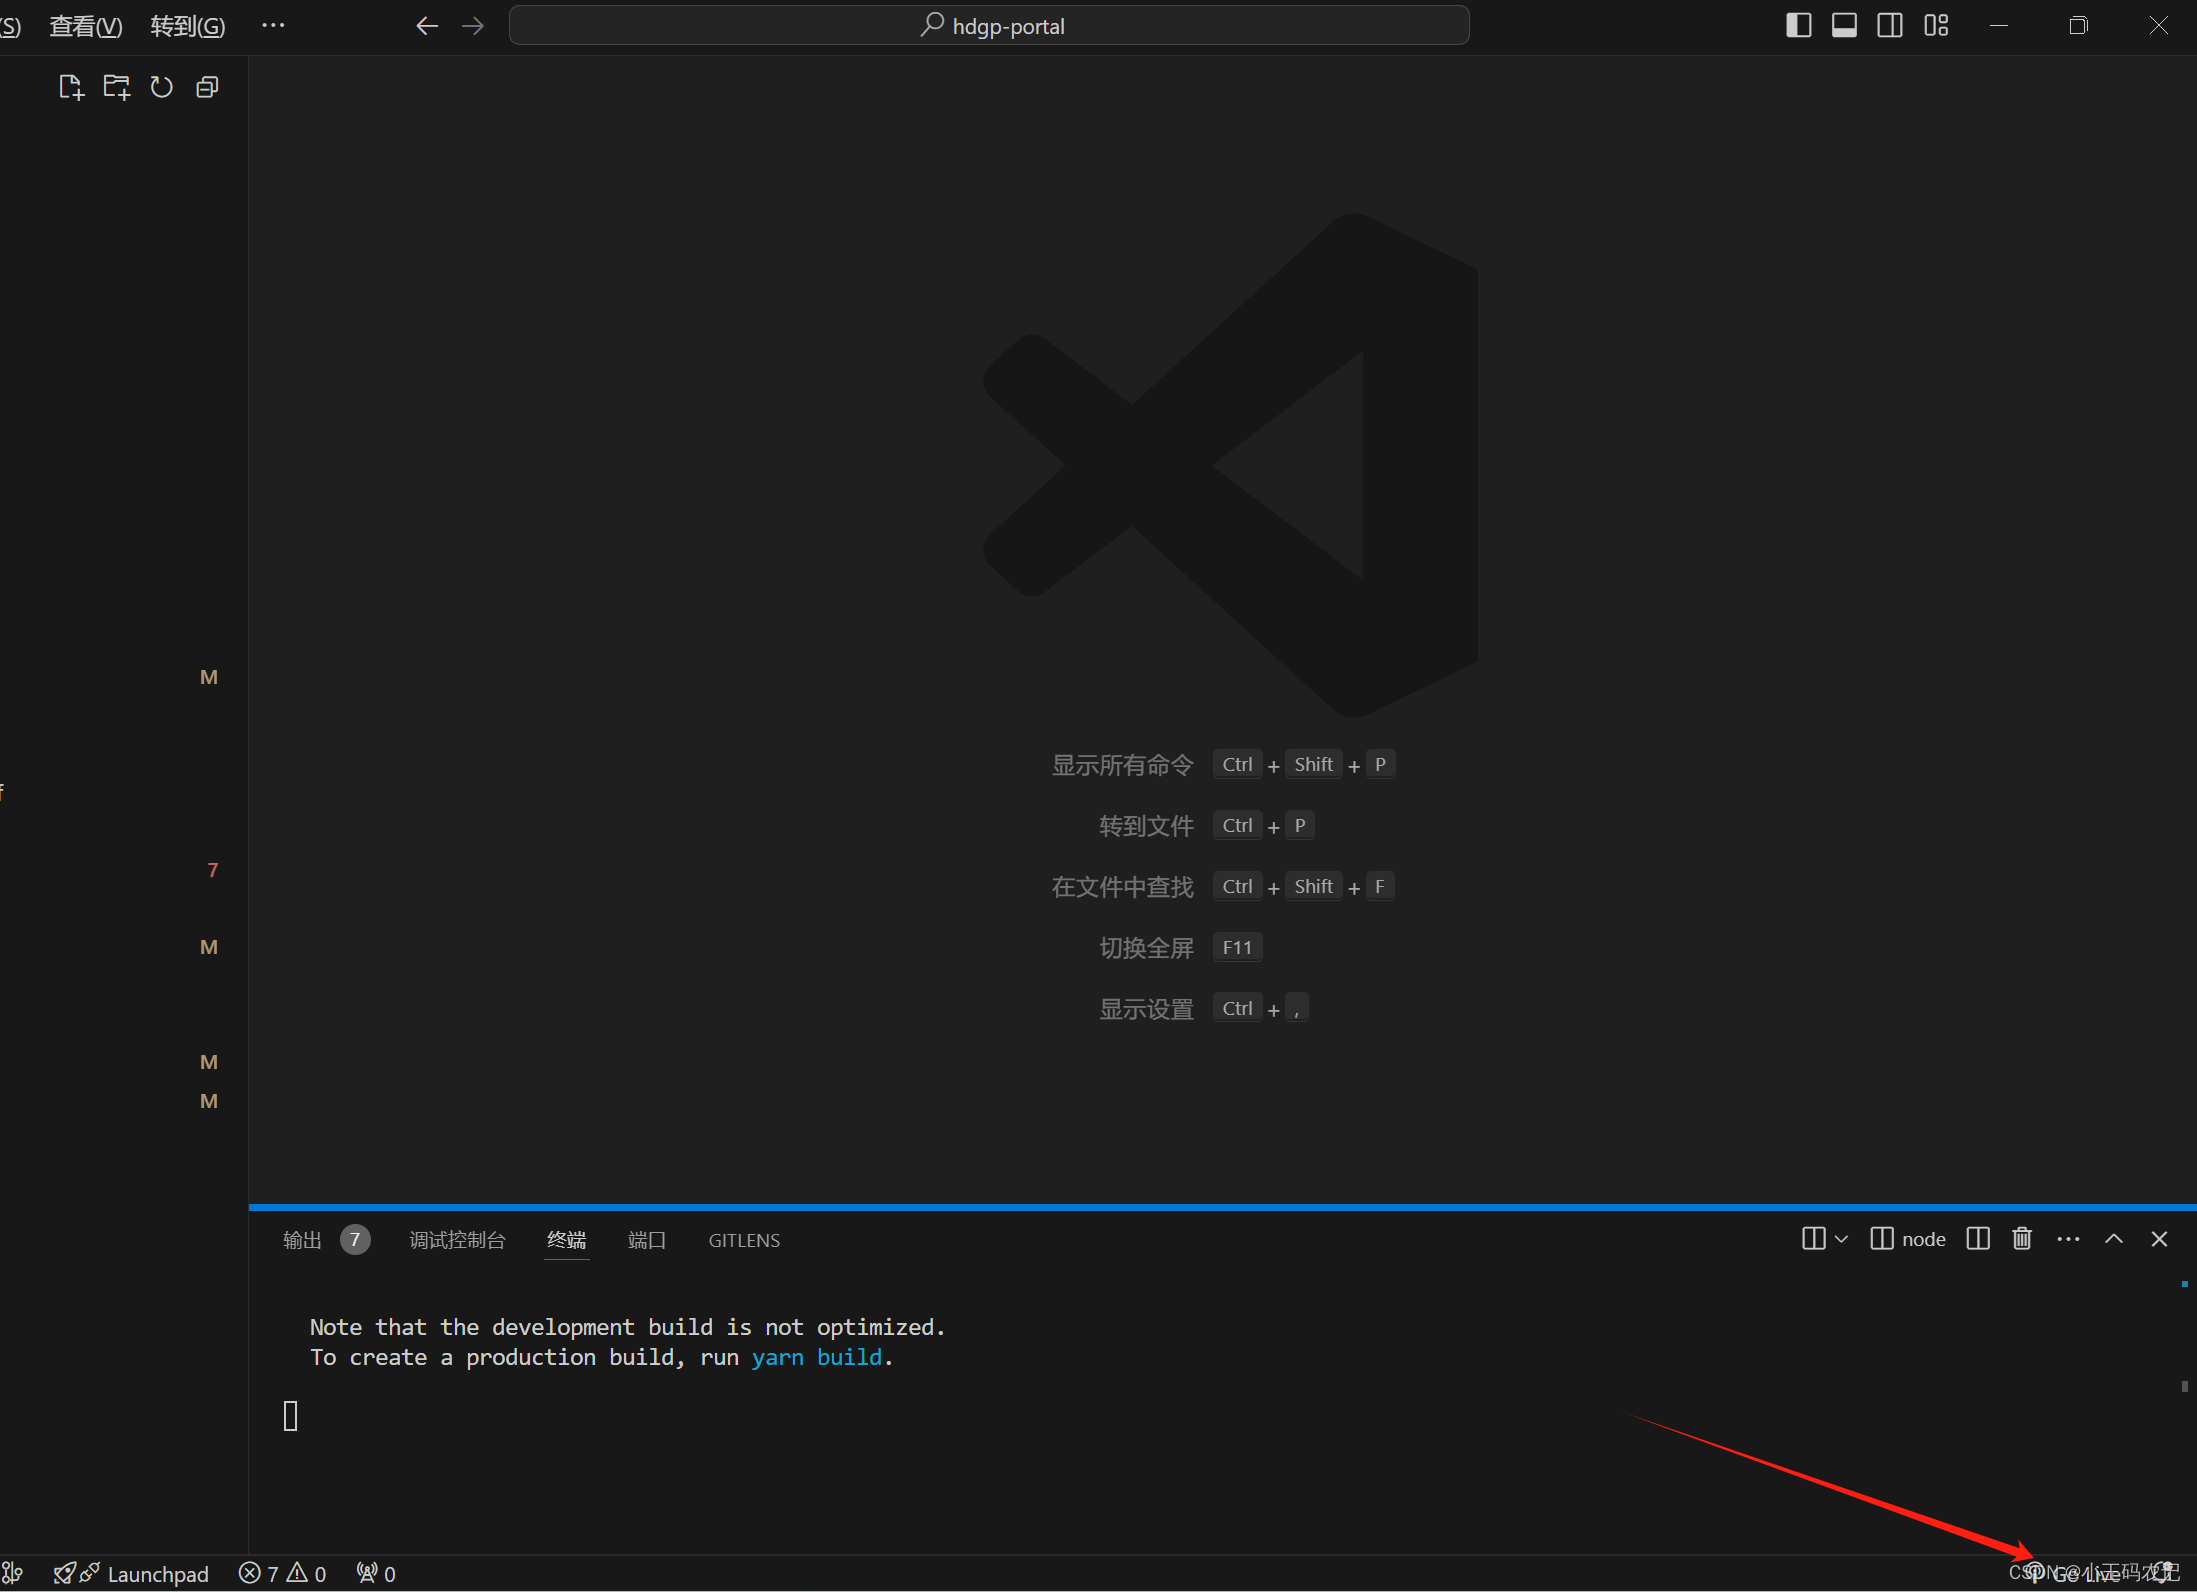Open the GITLENS panel tab
The height and width of the screenshot is (1592, 2197).
[744, 1240]
